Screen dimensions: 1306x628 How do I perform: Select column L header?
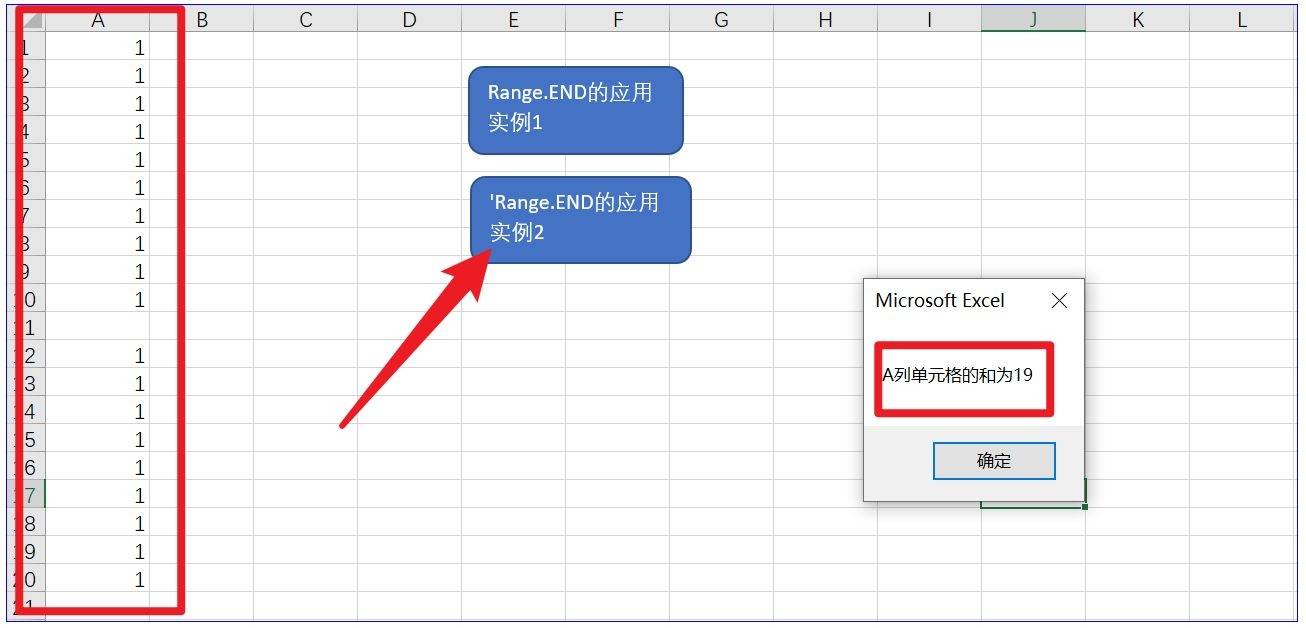click(x=1241, y=20)
